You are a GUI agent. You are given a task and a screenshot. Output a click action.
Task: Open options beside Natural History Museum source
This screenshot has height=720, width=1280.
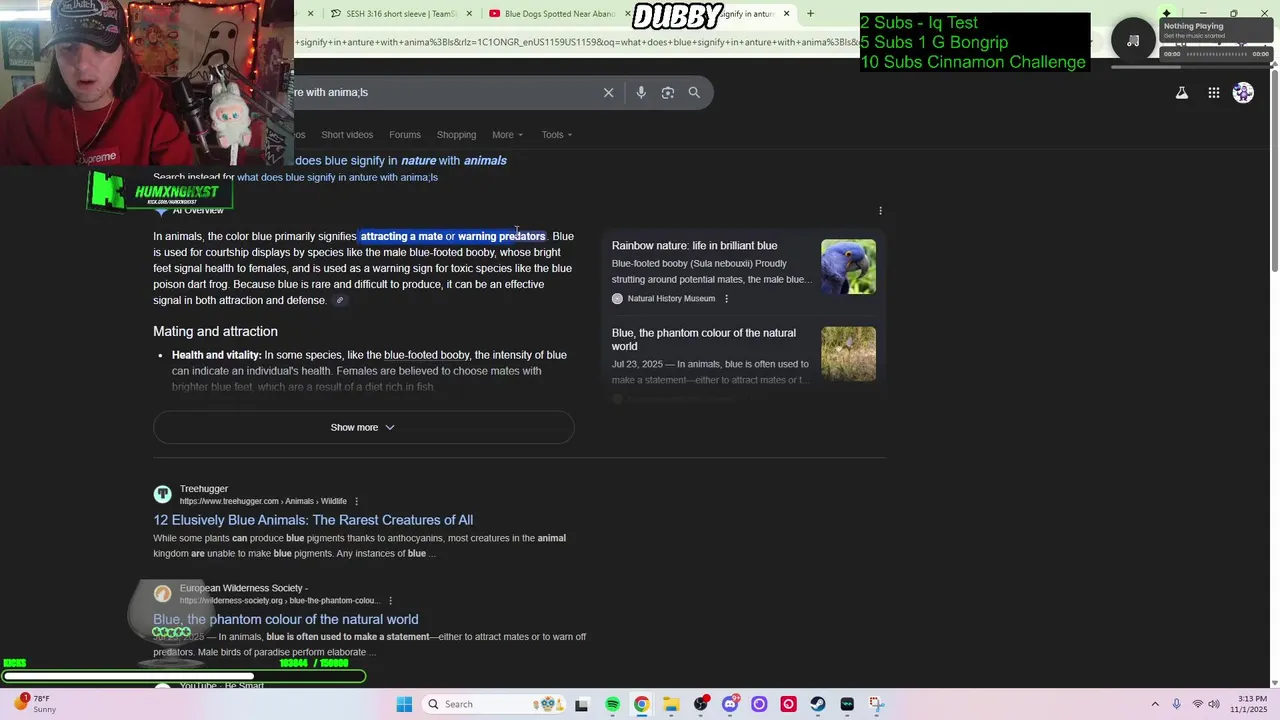coord(727,299)
